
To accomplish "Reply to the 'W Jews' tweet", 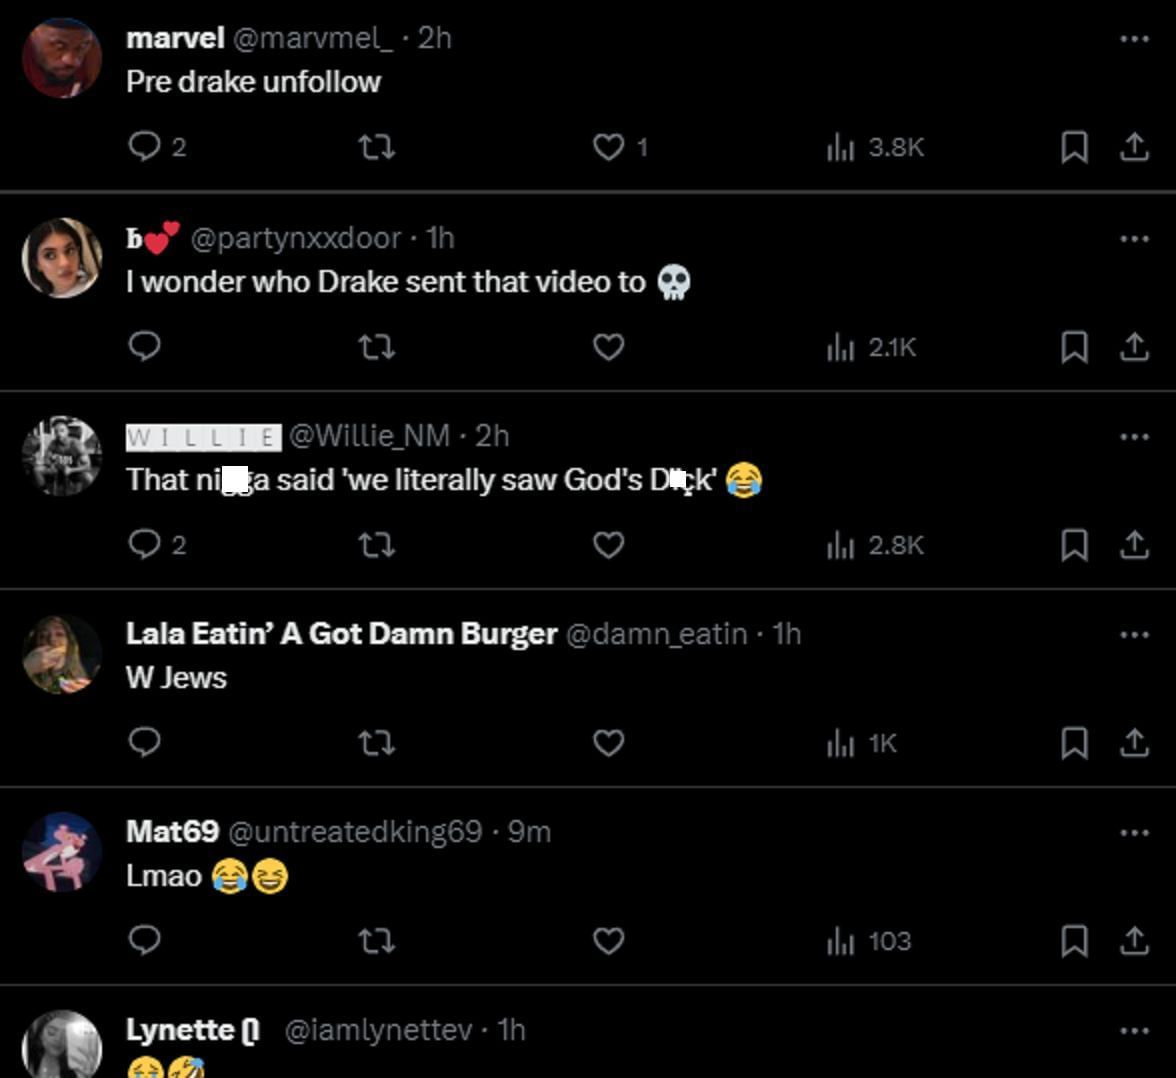I will [145, 743].
